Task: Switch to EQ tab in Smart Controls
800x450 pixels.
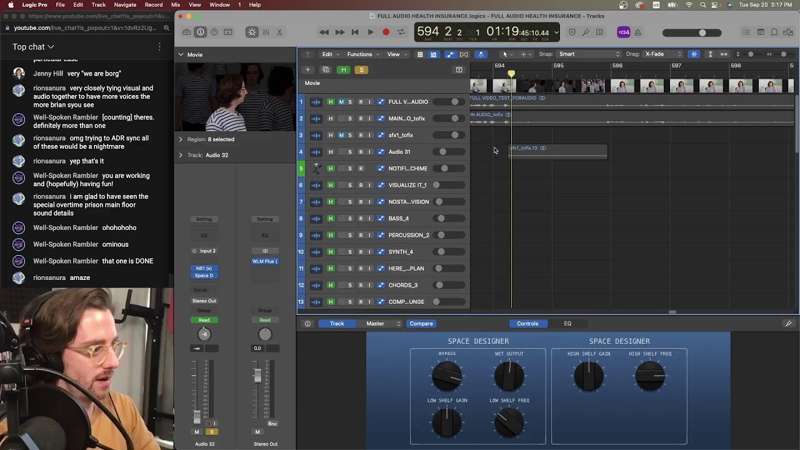Action: coord(567,323)
